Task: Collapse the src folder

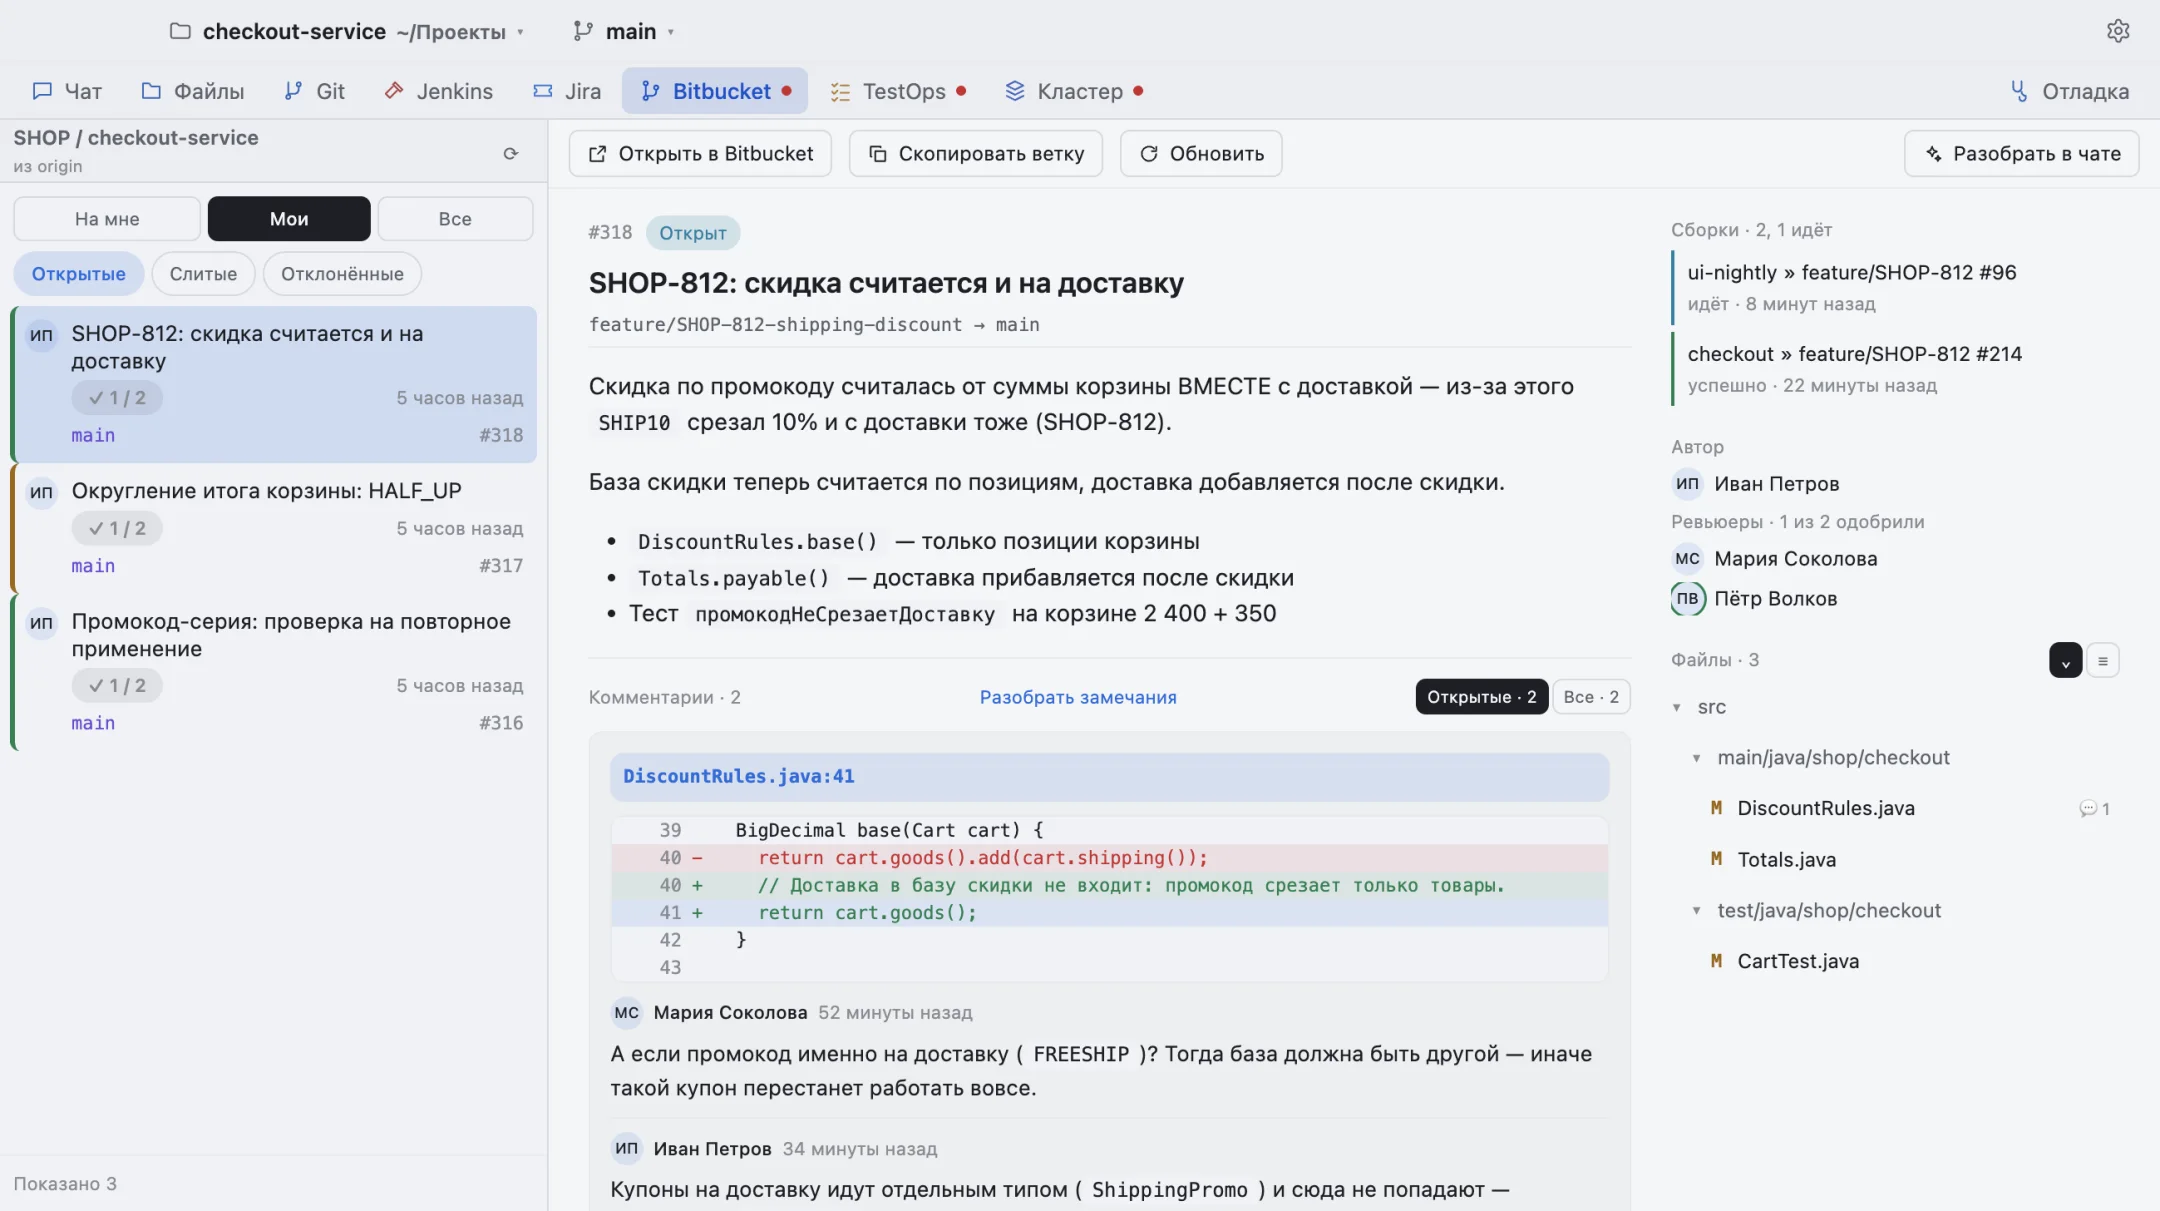Action: click(1677, 707)
